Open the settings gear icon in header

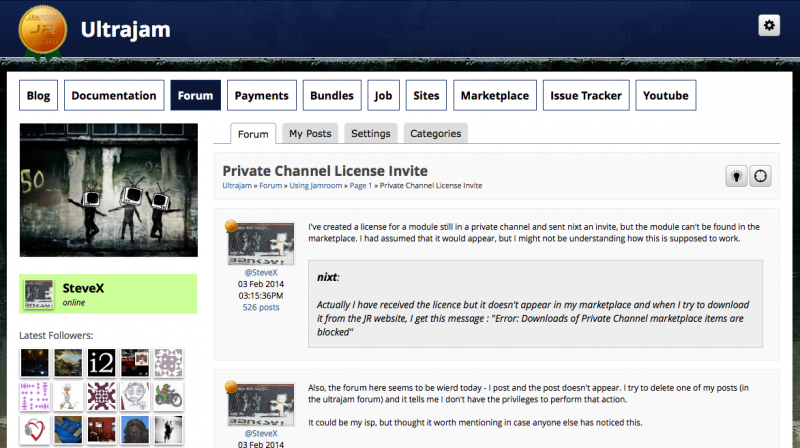(x=769, y=25)
